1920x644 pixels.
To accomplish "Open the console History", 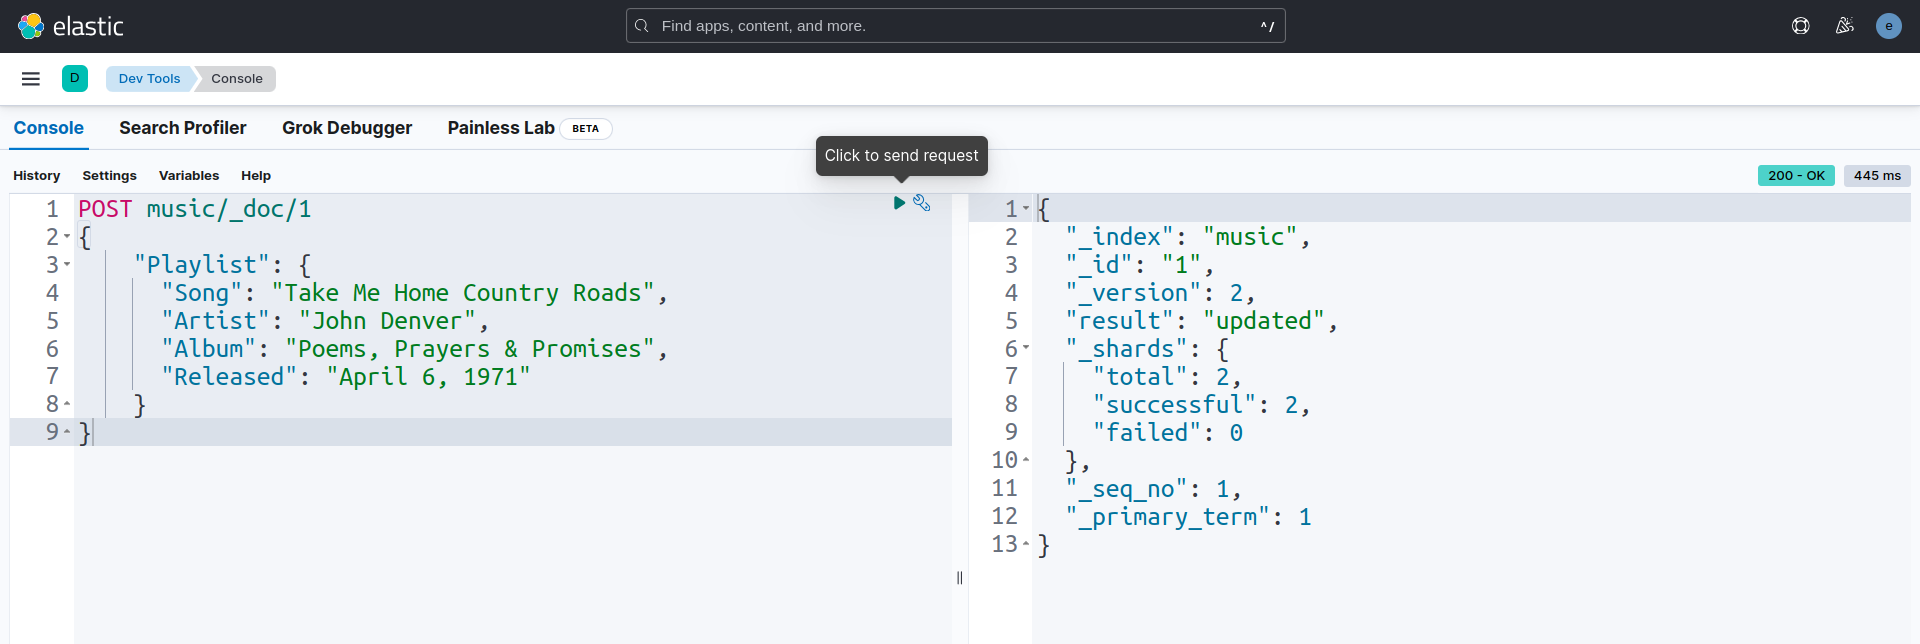I will pyautogui.click(x=37, y=176).
